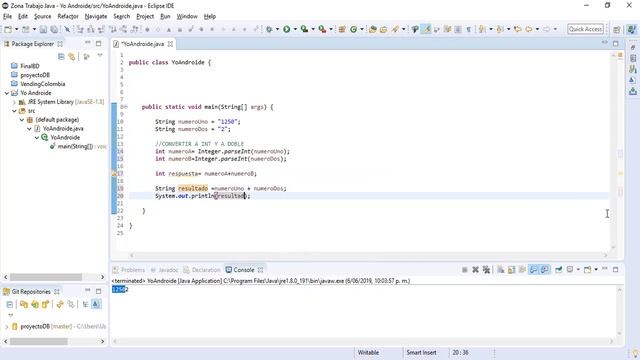Click the New Java Package icon
This screenshot has height=360, width=640.
coord(342,29)
